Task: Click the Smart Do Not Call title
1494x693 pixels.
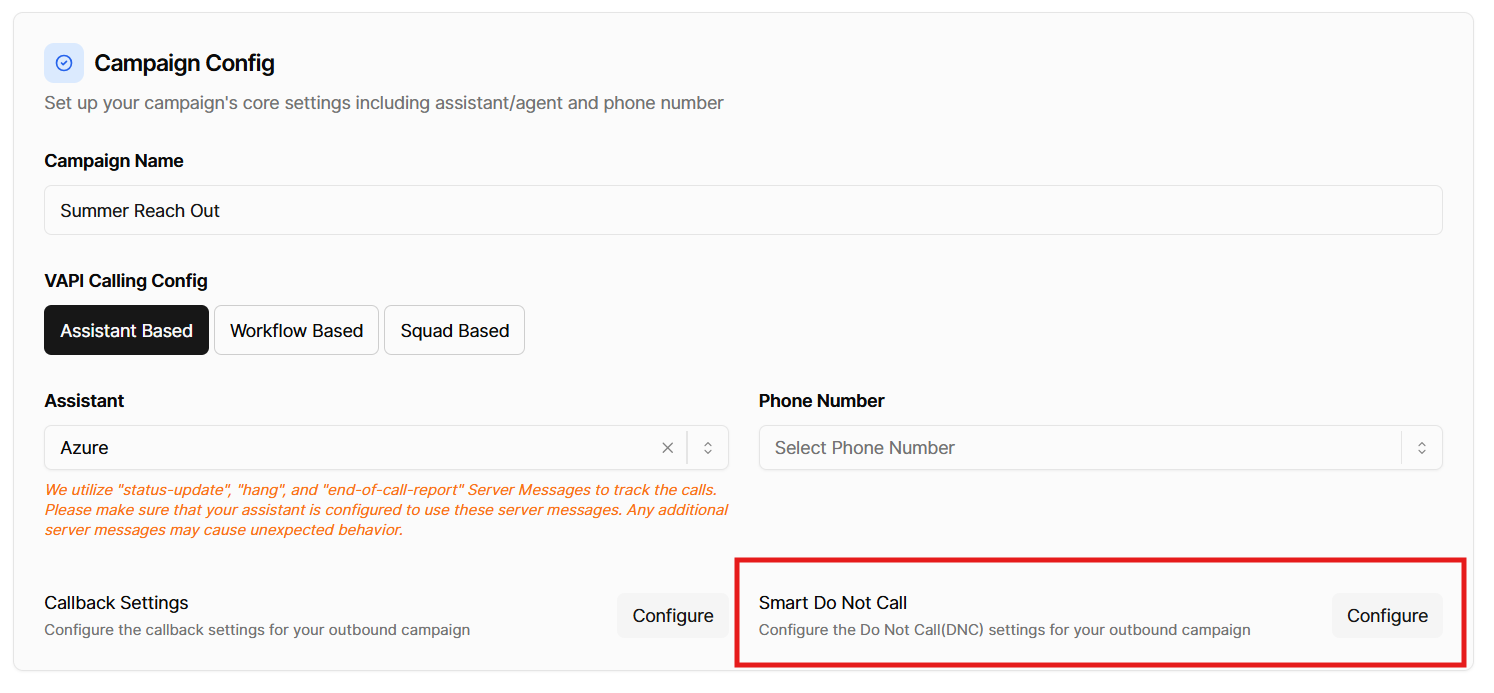Action: (x=832, y=603)
